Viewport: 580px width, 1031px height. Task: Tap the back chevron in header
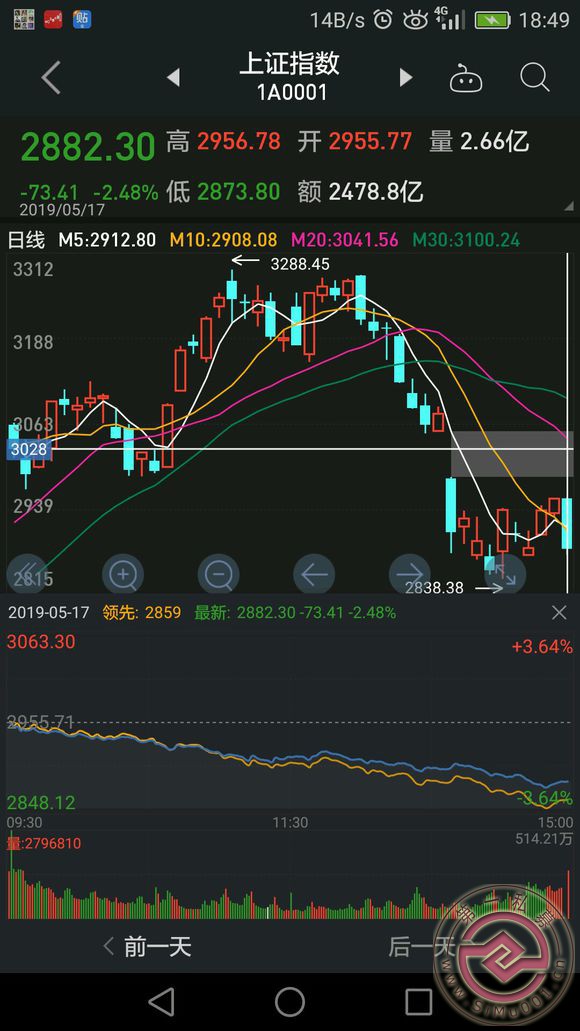point(51,78)
